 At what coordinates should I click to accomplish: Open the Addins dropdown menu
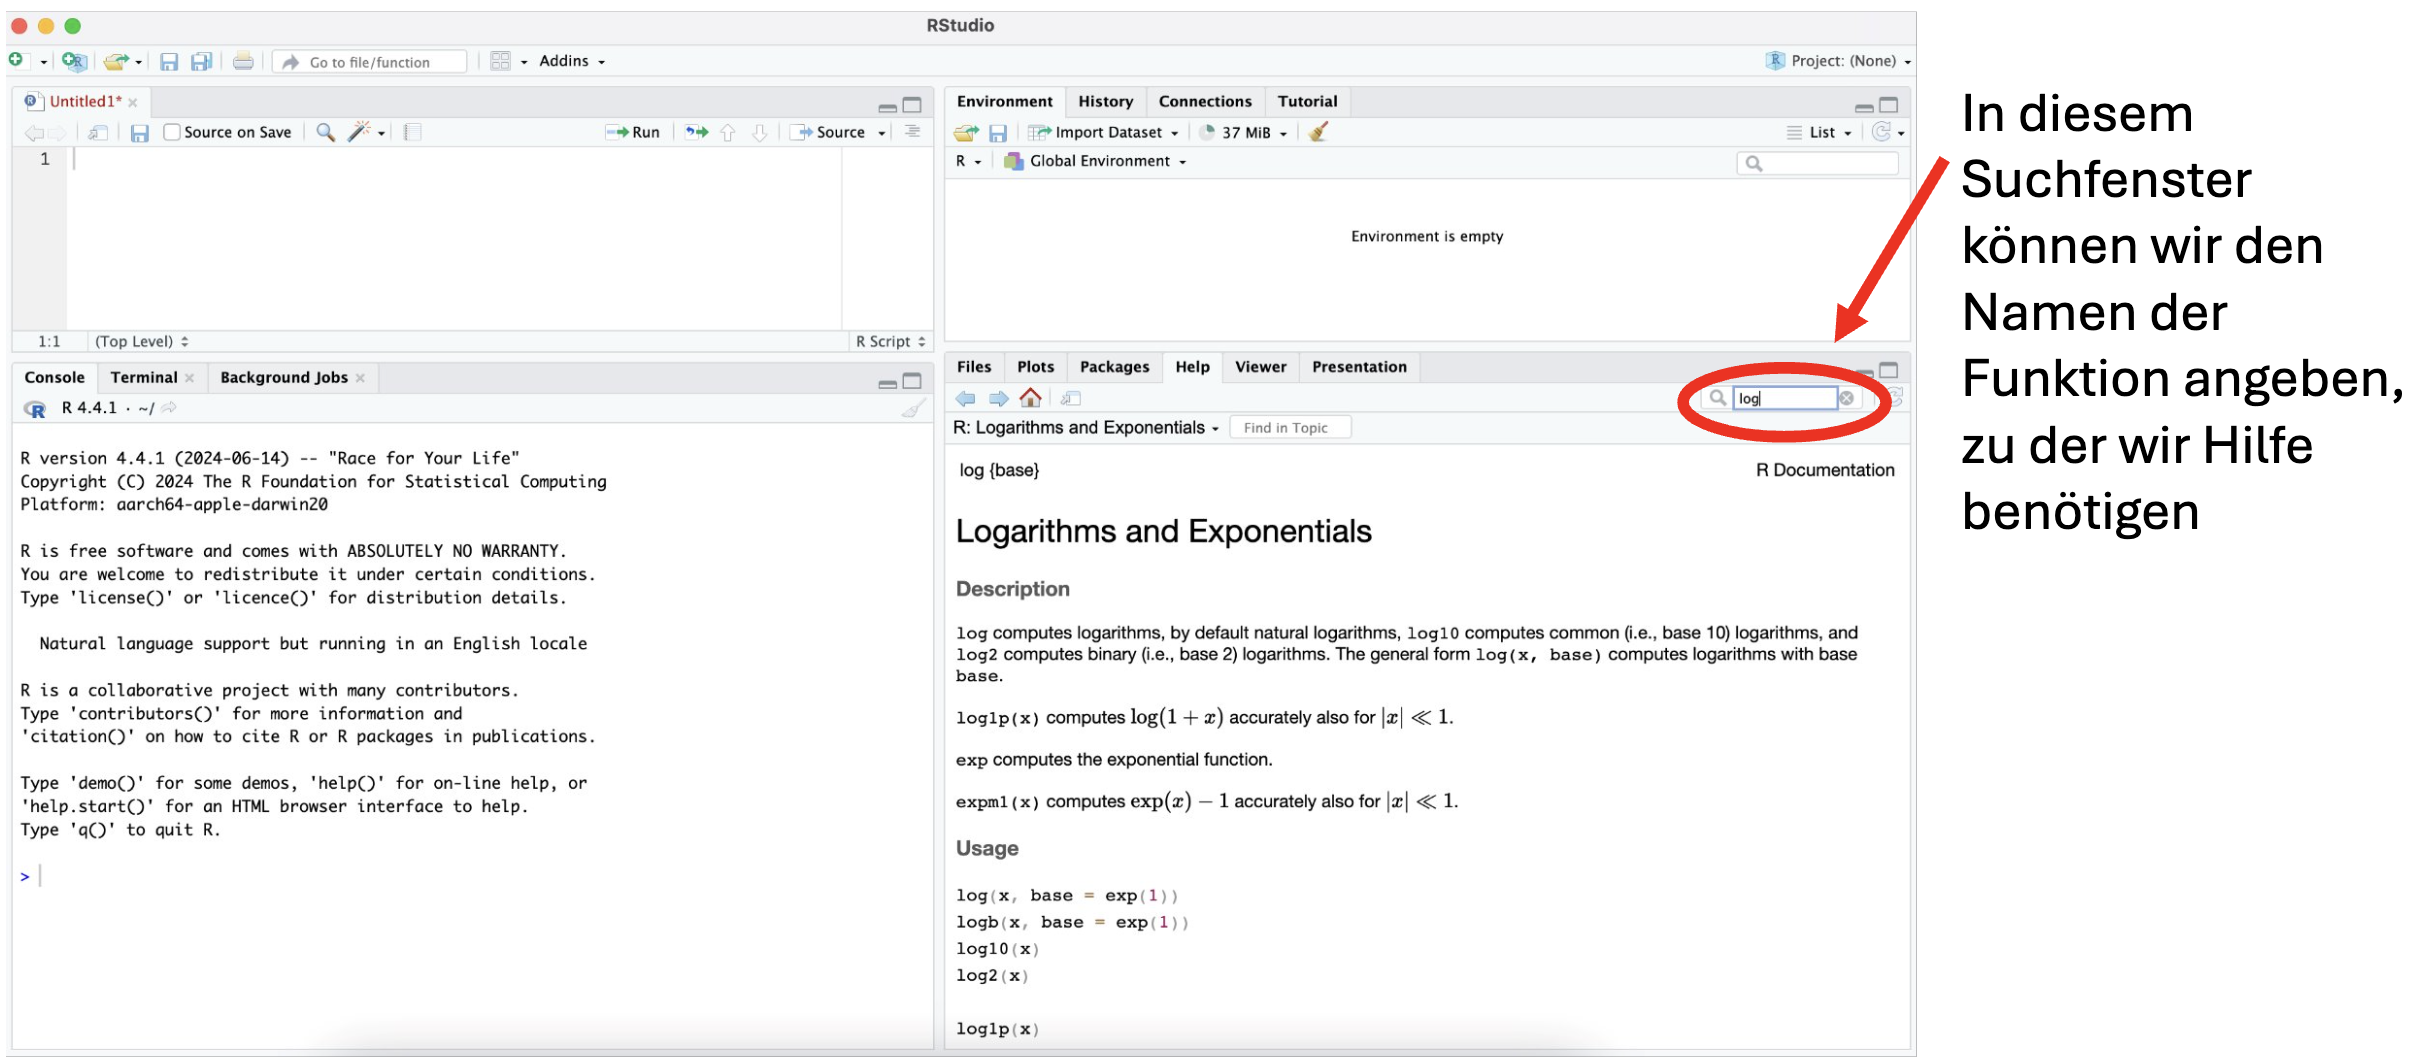coord(571,61)
